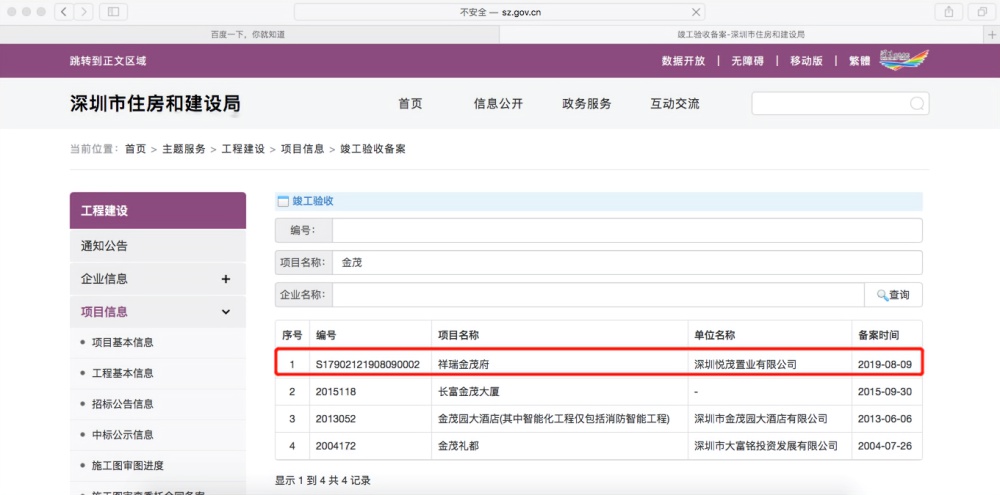Click project name 长富金茂大厦
Viewport: 1000px width, 495px height.
(469, 392)
